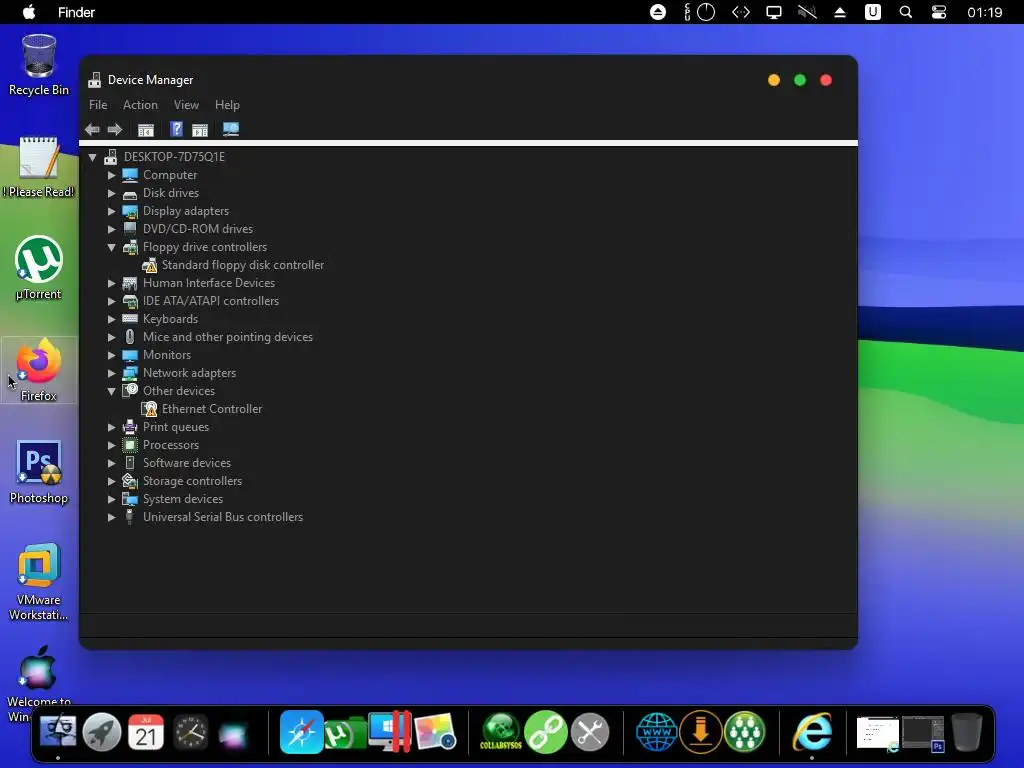The width and height of the screenshot is (1024, 768).
Task: Select IDE ATA/ATAPI controllers row
Action: 211,301
